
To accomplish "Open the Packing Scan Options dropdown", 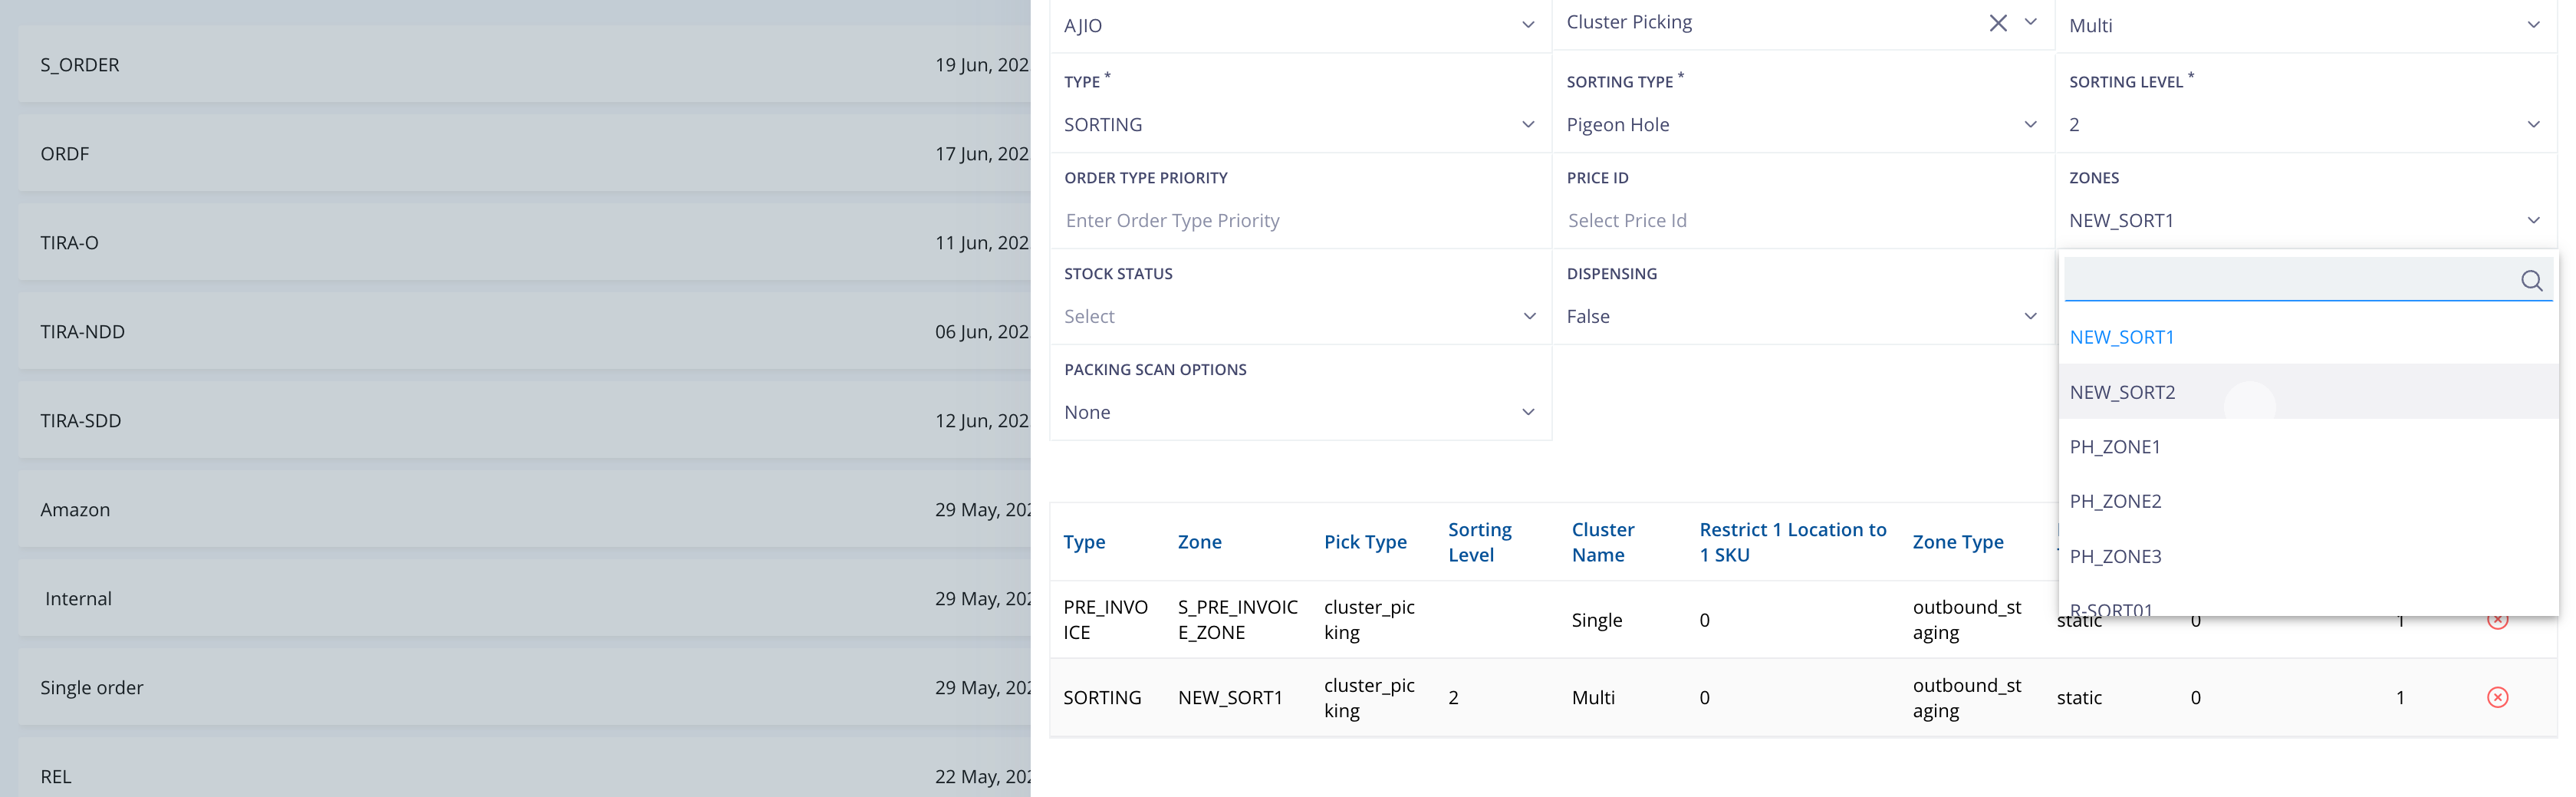I will (1299, 413).
